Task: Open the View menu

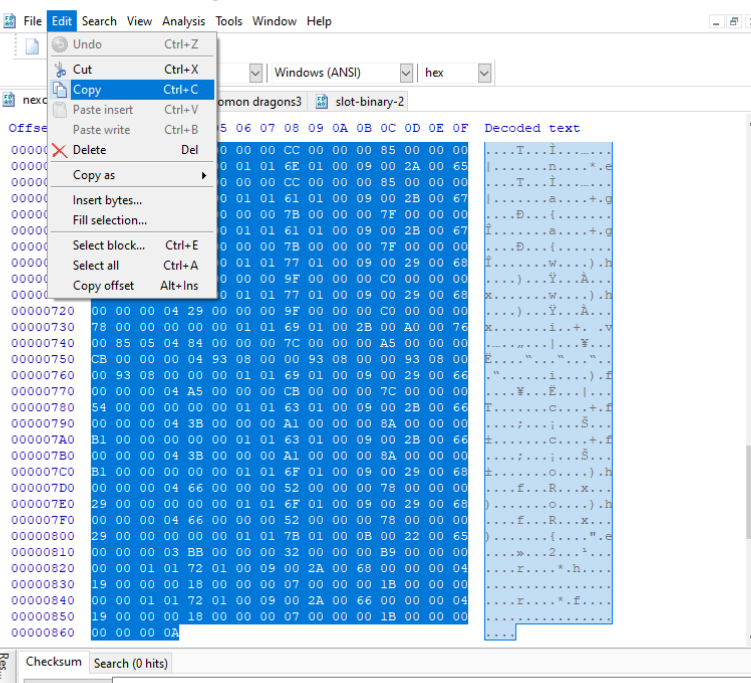Action: point(139,21)
